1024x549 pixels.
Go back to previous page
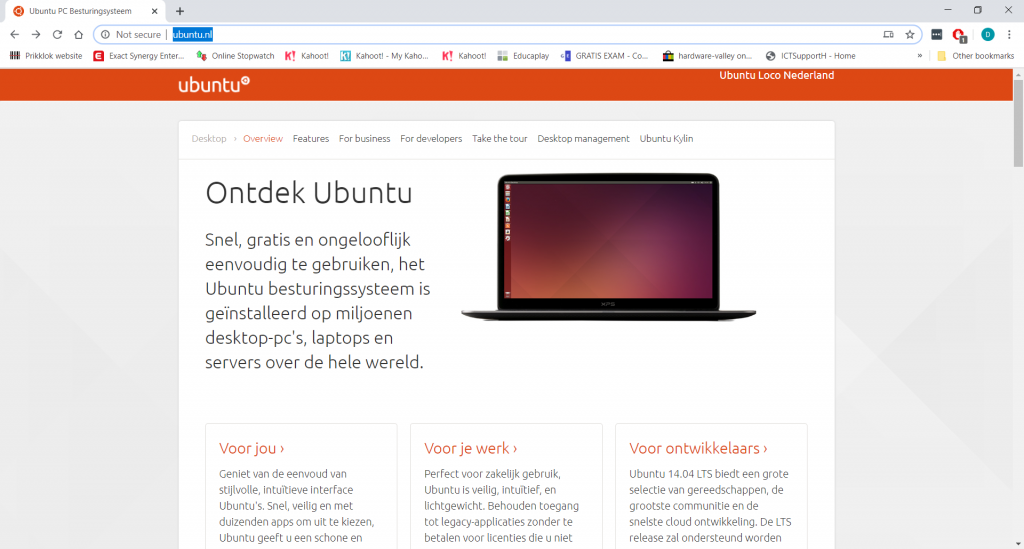[14, 35]
